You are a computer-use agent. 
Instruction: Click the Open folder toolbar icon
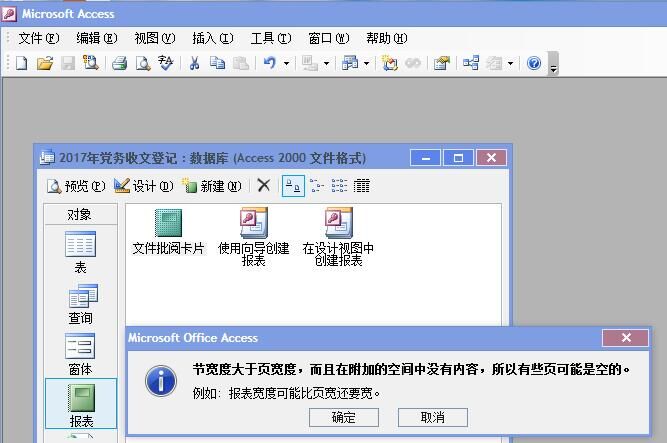pos(45,63)
